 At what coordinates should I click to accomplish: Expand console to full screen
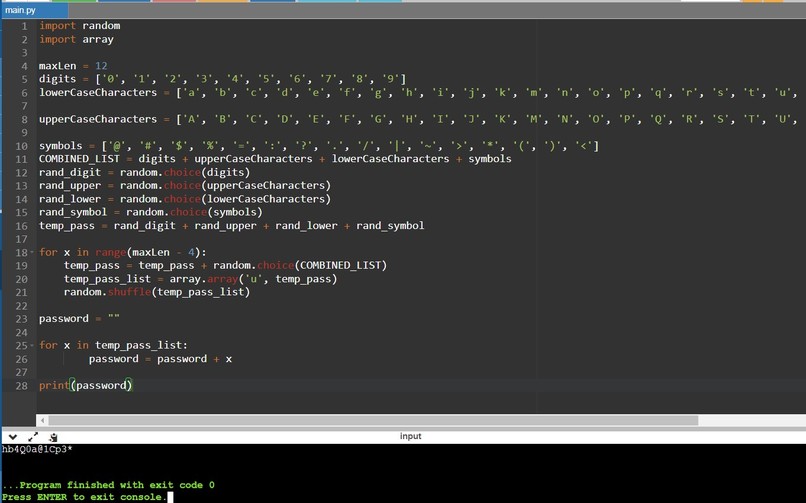pos(33,437)
